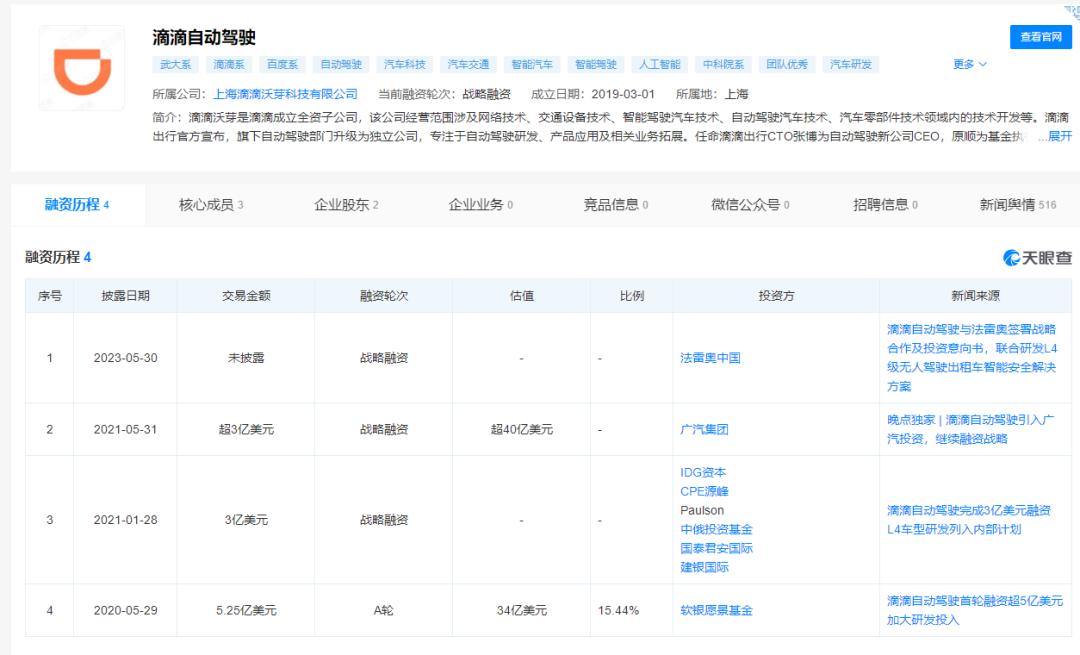The height and width of the screenshot is (655, 1080).
Task: Open investor link CPE源峰
Action: [x=704, y=491]
